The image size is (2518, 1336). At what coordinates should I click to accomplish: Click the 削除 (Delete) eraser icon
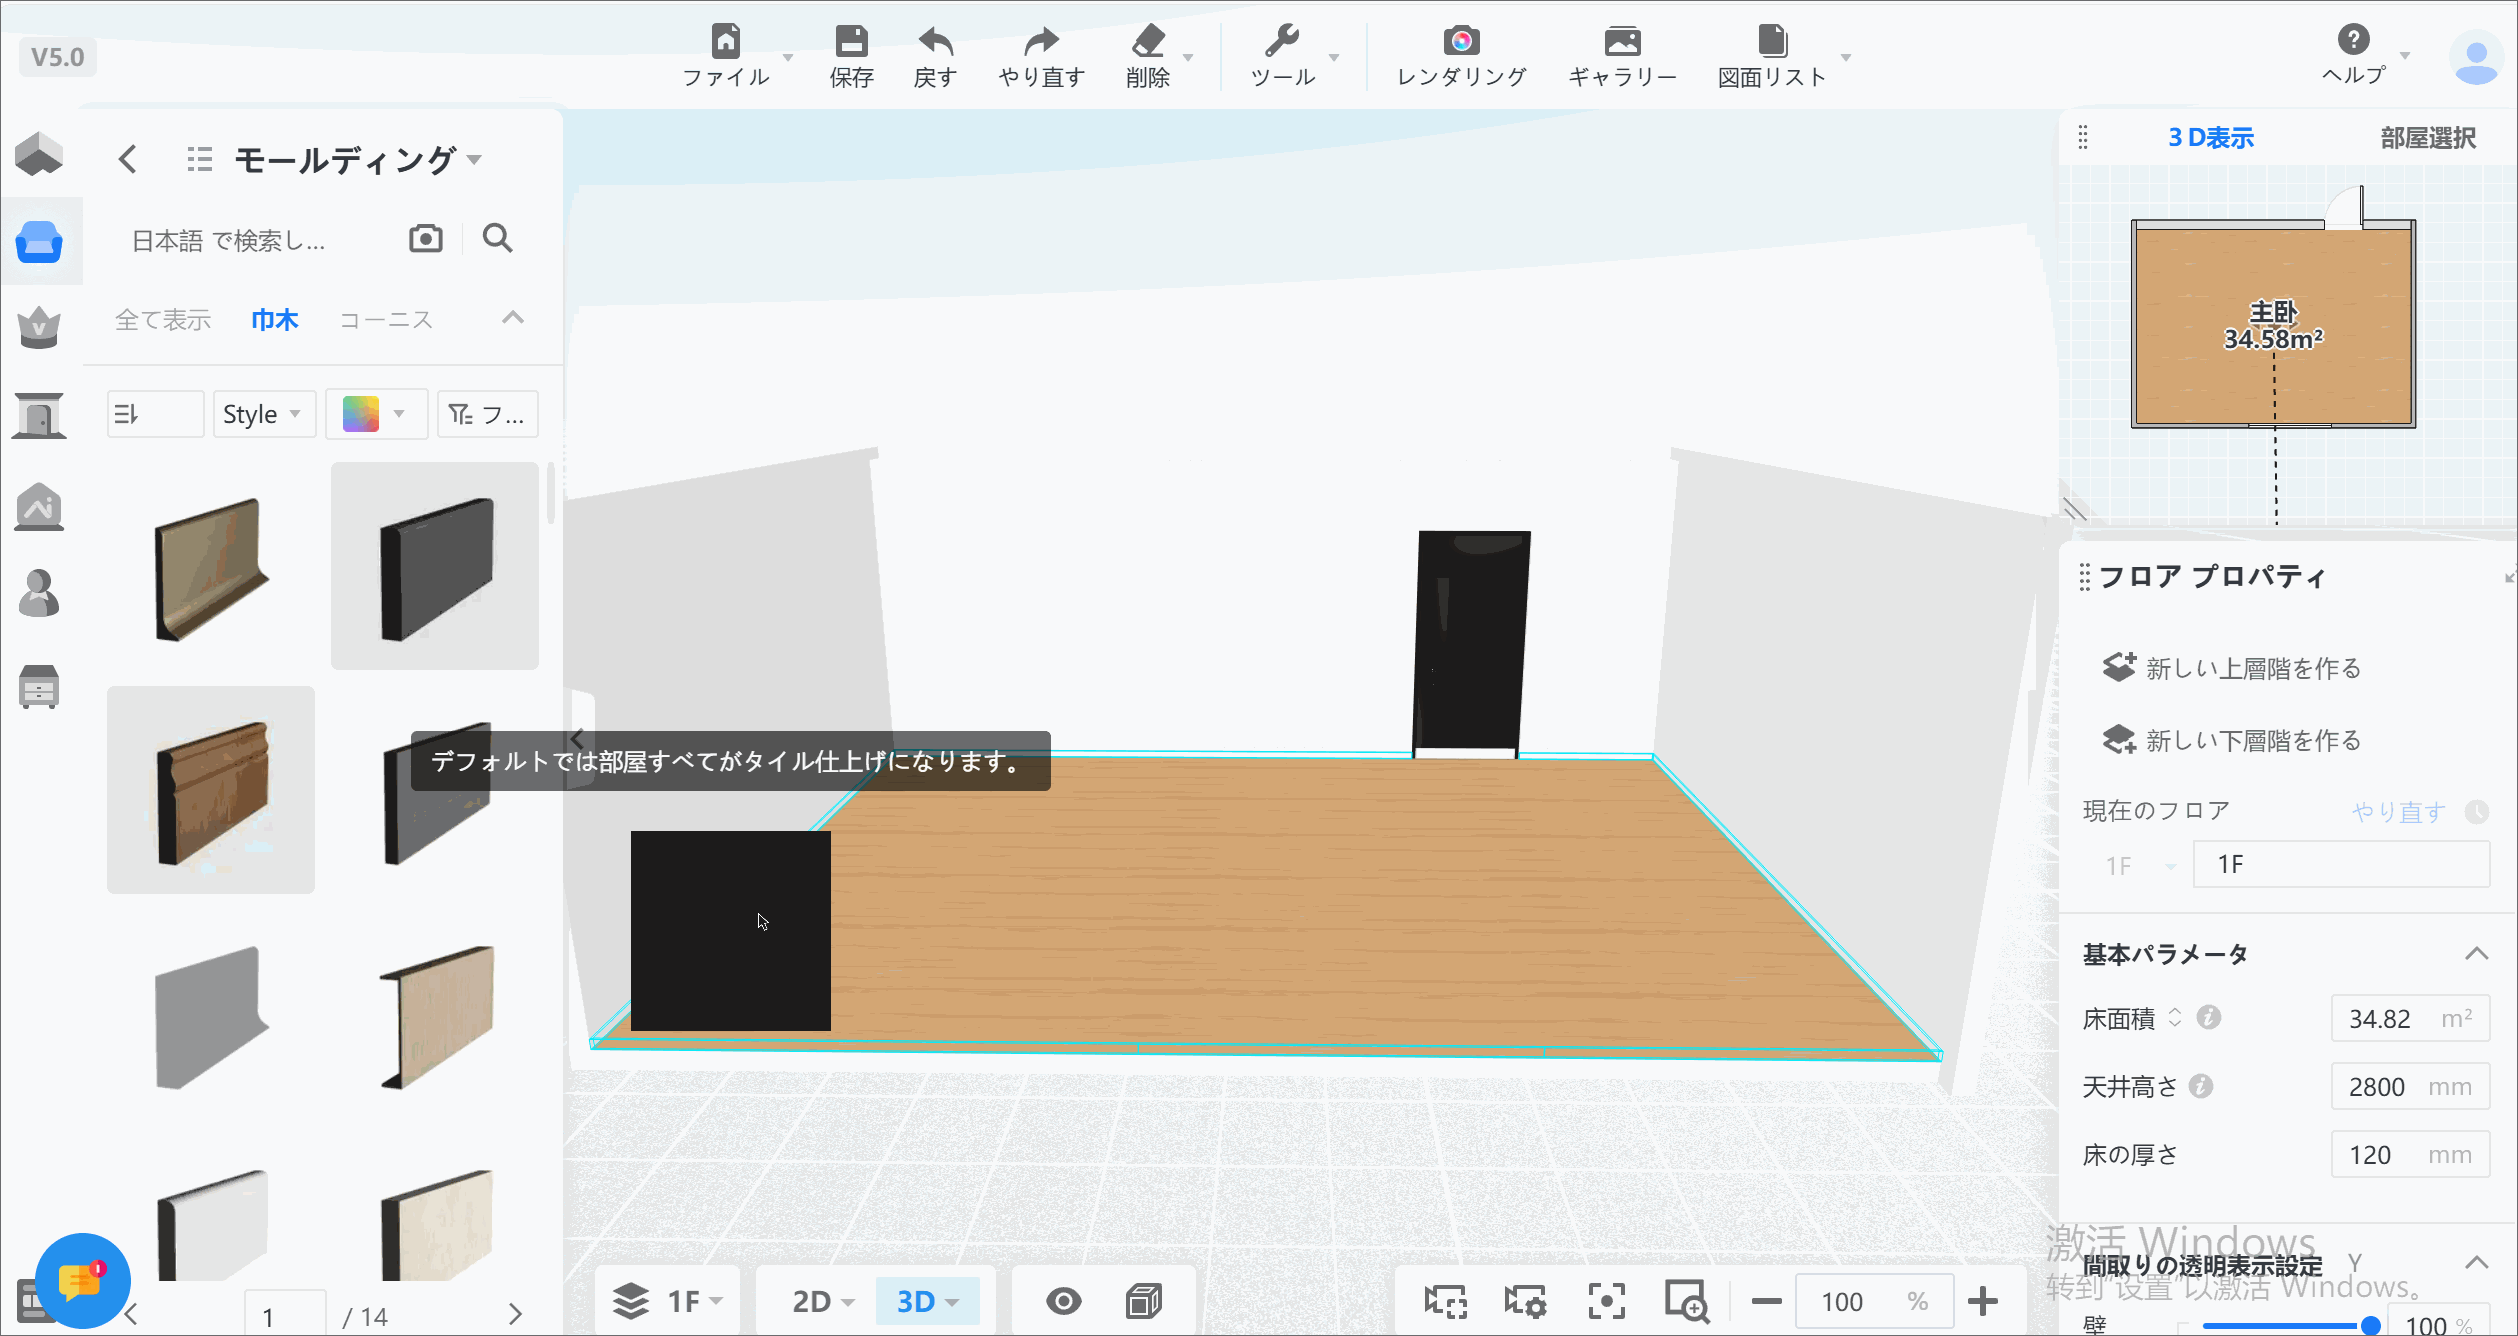coord(1148,56)
